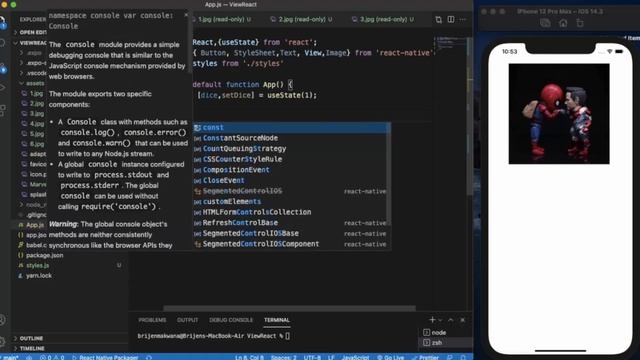
Task: Expand the .vscode folder
Action: point(33,73)
